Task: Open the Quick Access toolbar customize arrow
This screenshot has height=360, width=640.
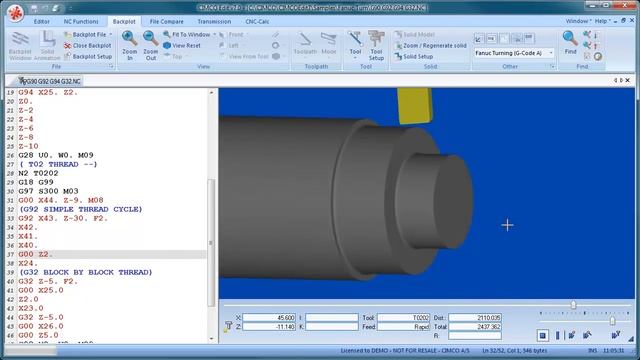Action: click(x=71, y=8)
